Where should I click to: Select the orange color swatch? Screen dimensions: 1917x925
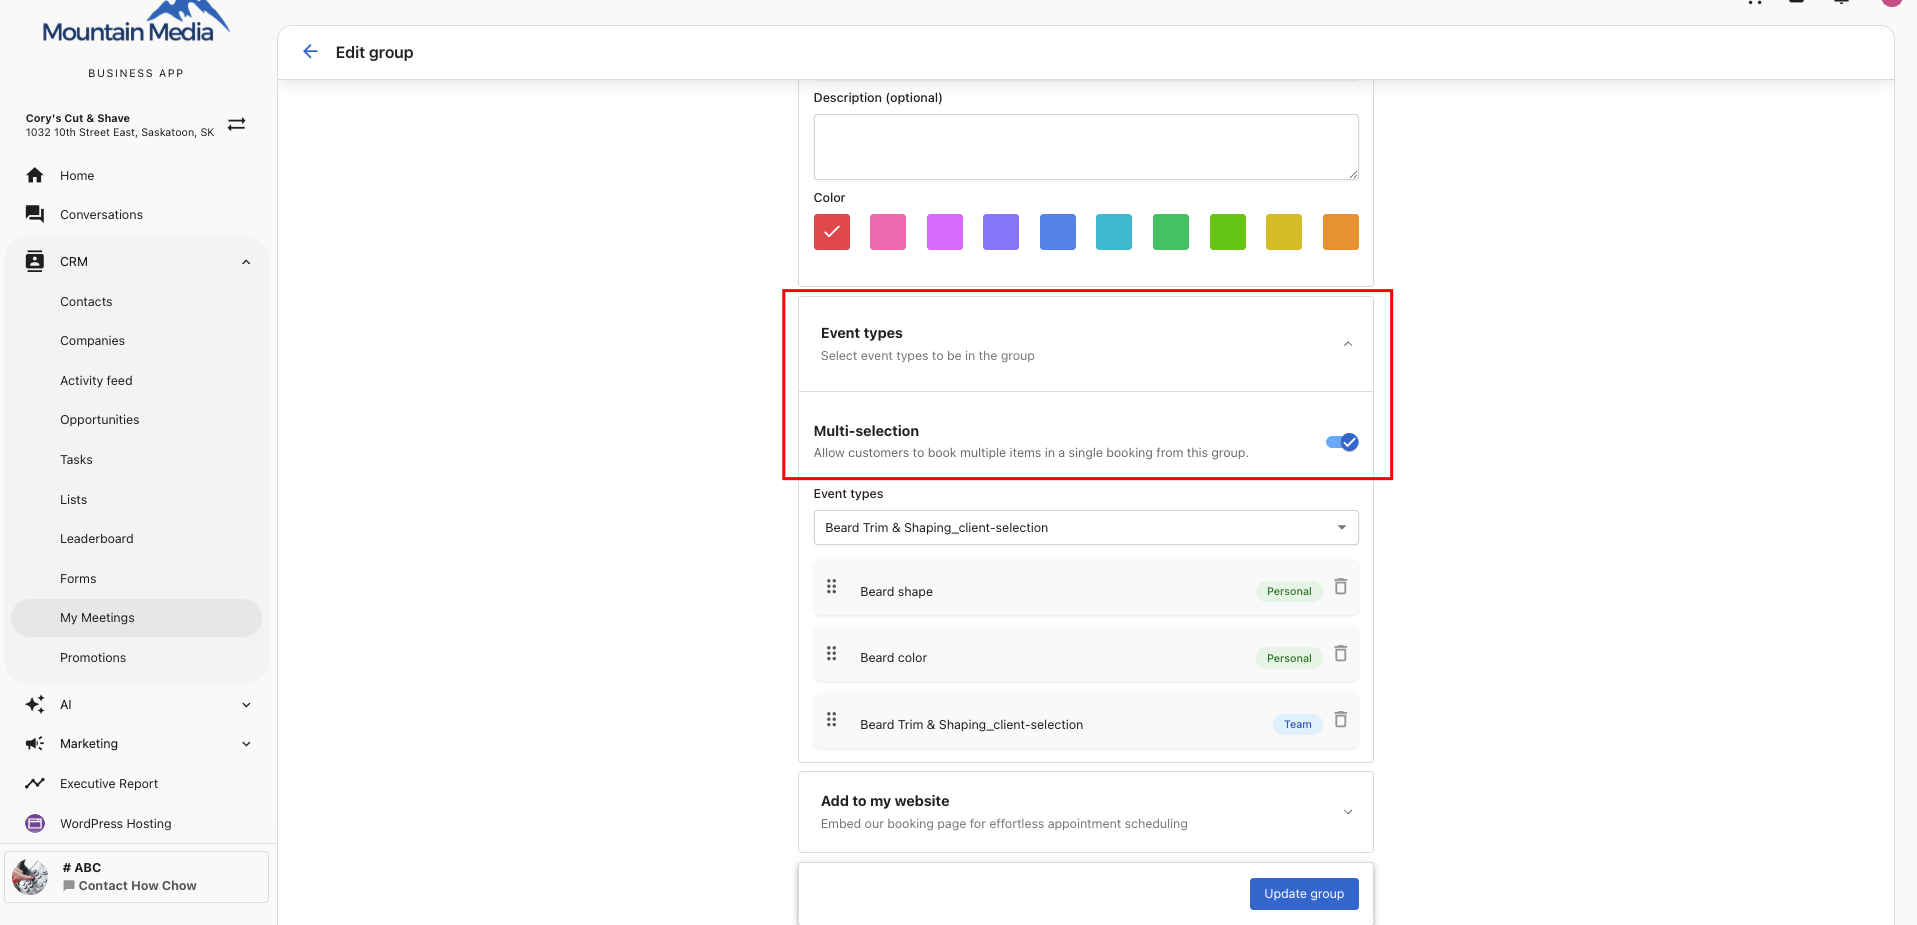coord(1341,232)
